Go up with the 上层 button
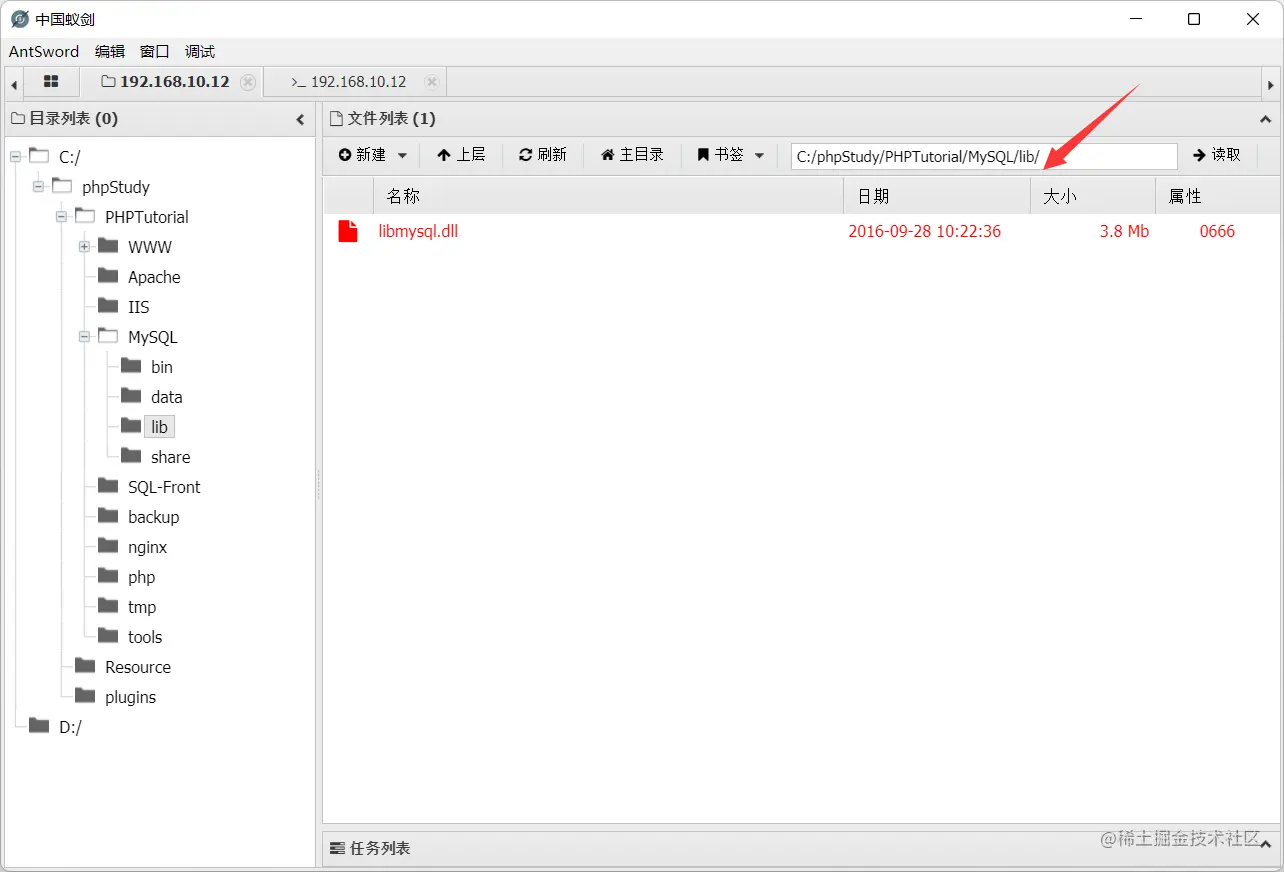This screenshot has height=872, width=1284. 461,155
